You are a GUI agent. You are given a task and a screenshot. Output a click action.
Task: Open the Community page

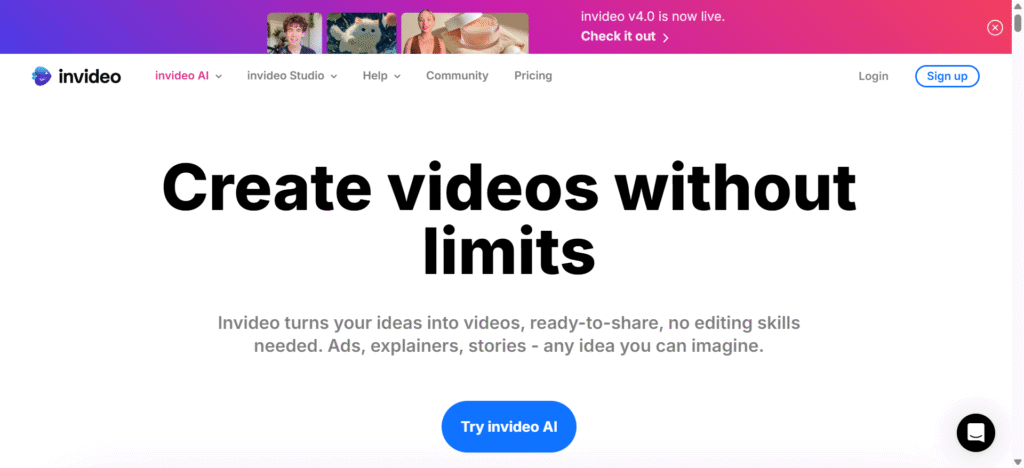pyautogui.click(x=457, y=76)
